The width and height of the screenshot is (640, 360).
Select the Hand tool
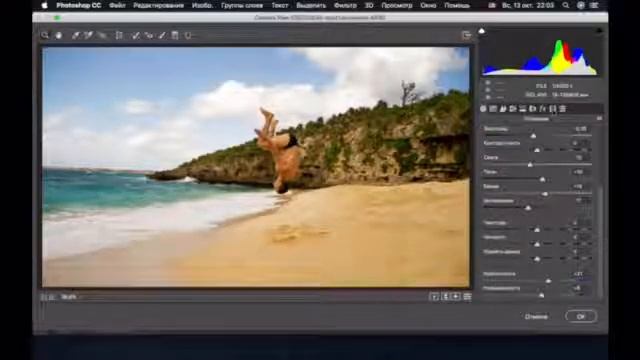[59, 36]
